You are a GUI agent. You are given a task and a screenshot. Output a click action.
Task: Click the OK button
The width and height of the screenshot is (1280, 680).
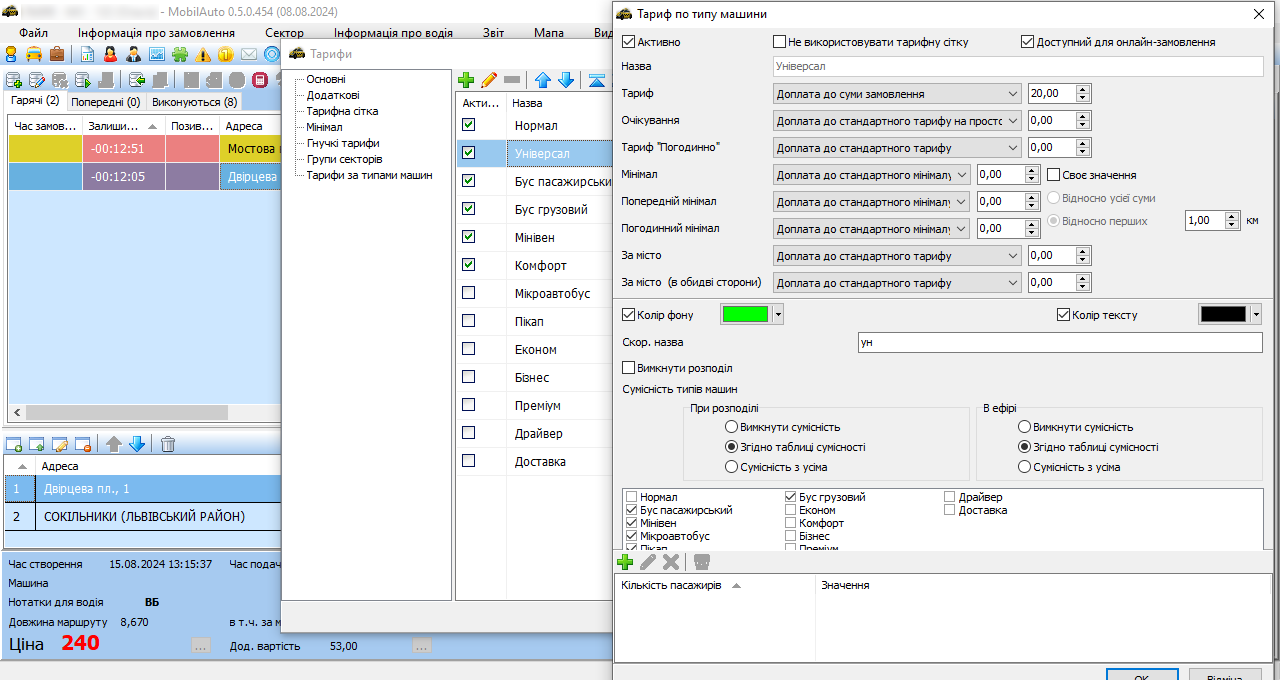pyautogui.click(x=1141, y=676)
